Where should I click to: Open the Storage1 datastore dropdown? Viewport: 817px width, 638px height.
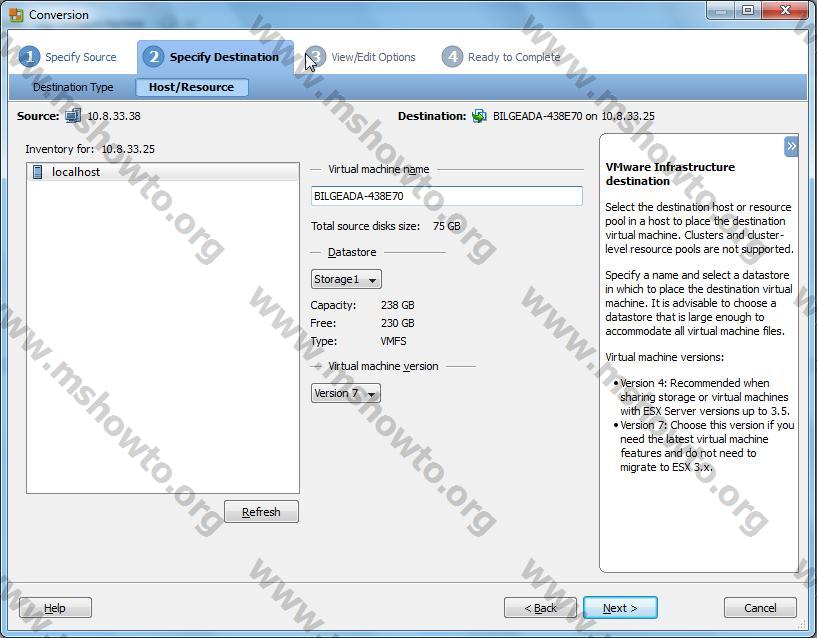click(346, 279)
